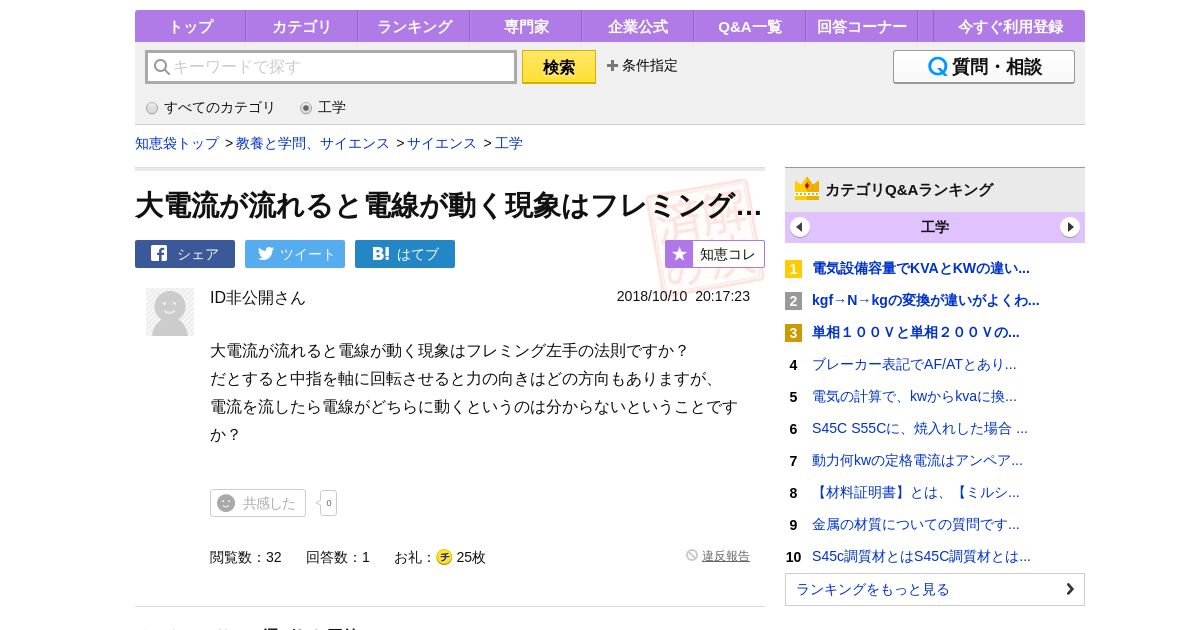Open ranking 7: 動力何kwの定格電流
This screenshot has width=1200, height=630.
[x=917, y=460]
